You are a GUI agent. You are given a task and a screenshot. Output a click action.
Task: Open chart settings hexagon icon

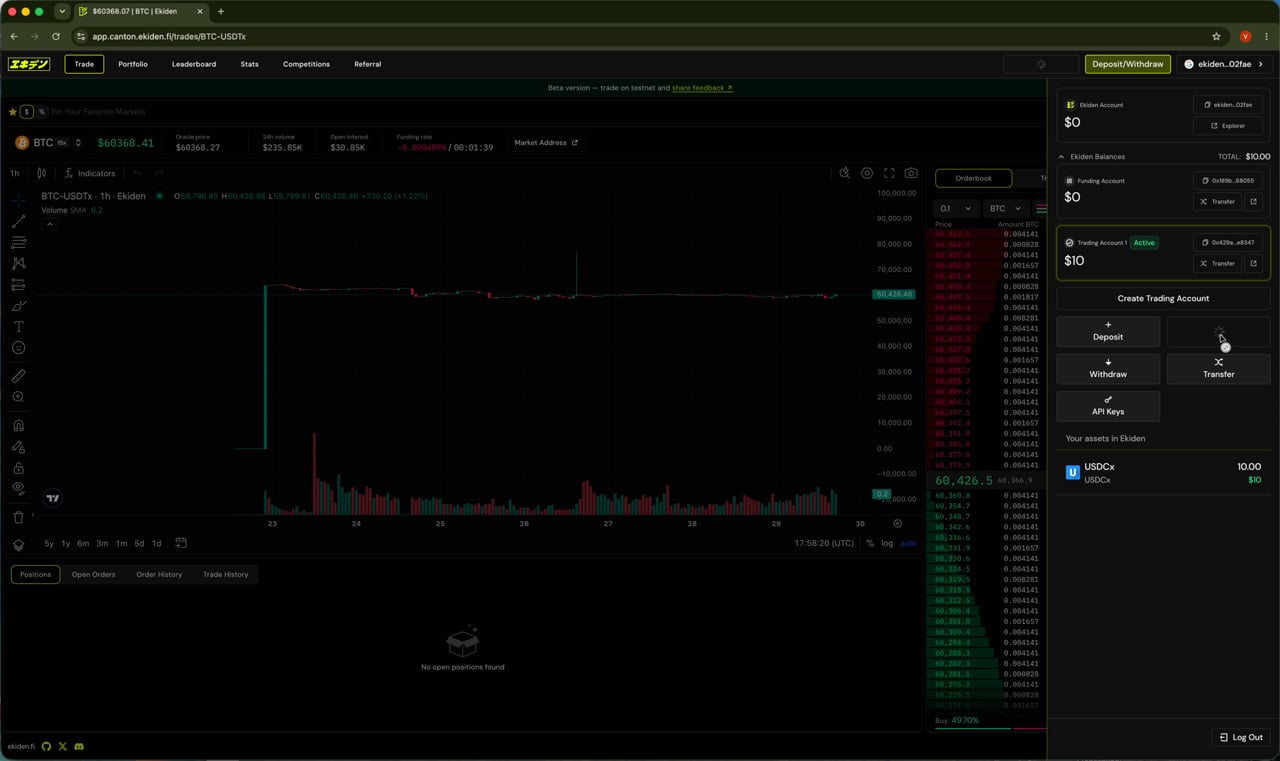tap(867, 173)
